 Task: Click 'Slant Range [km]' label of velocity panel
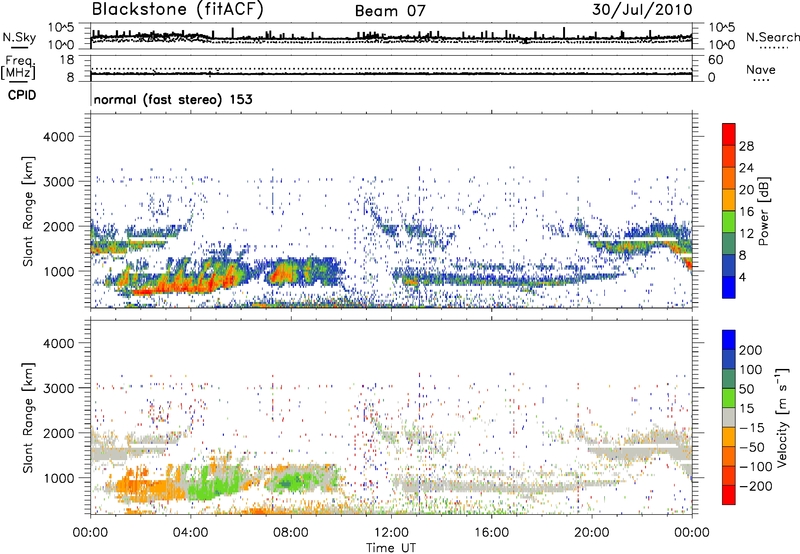click(x=28, y=418)
